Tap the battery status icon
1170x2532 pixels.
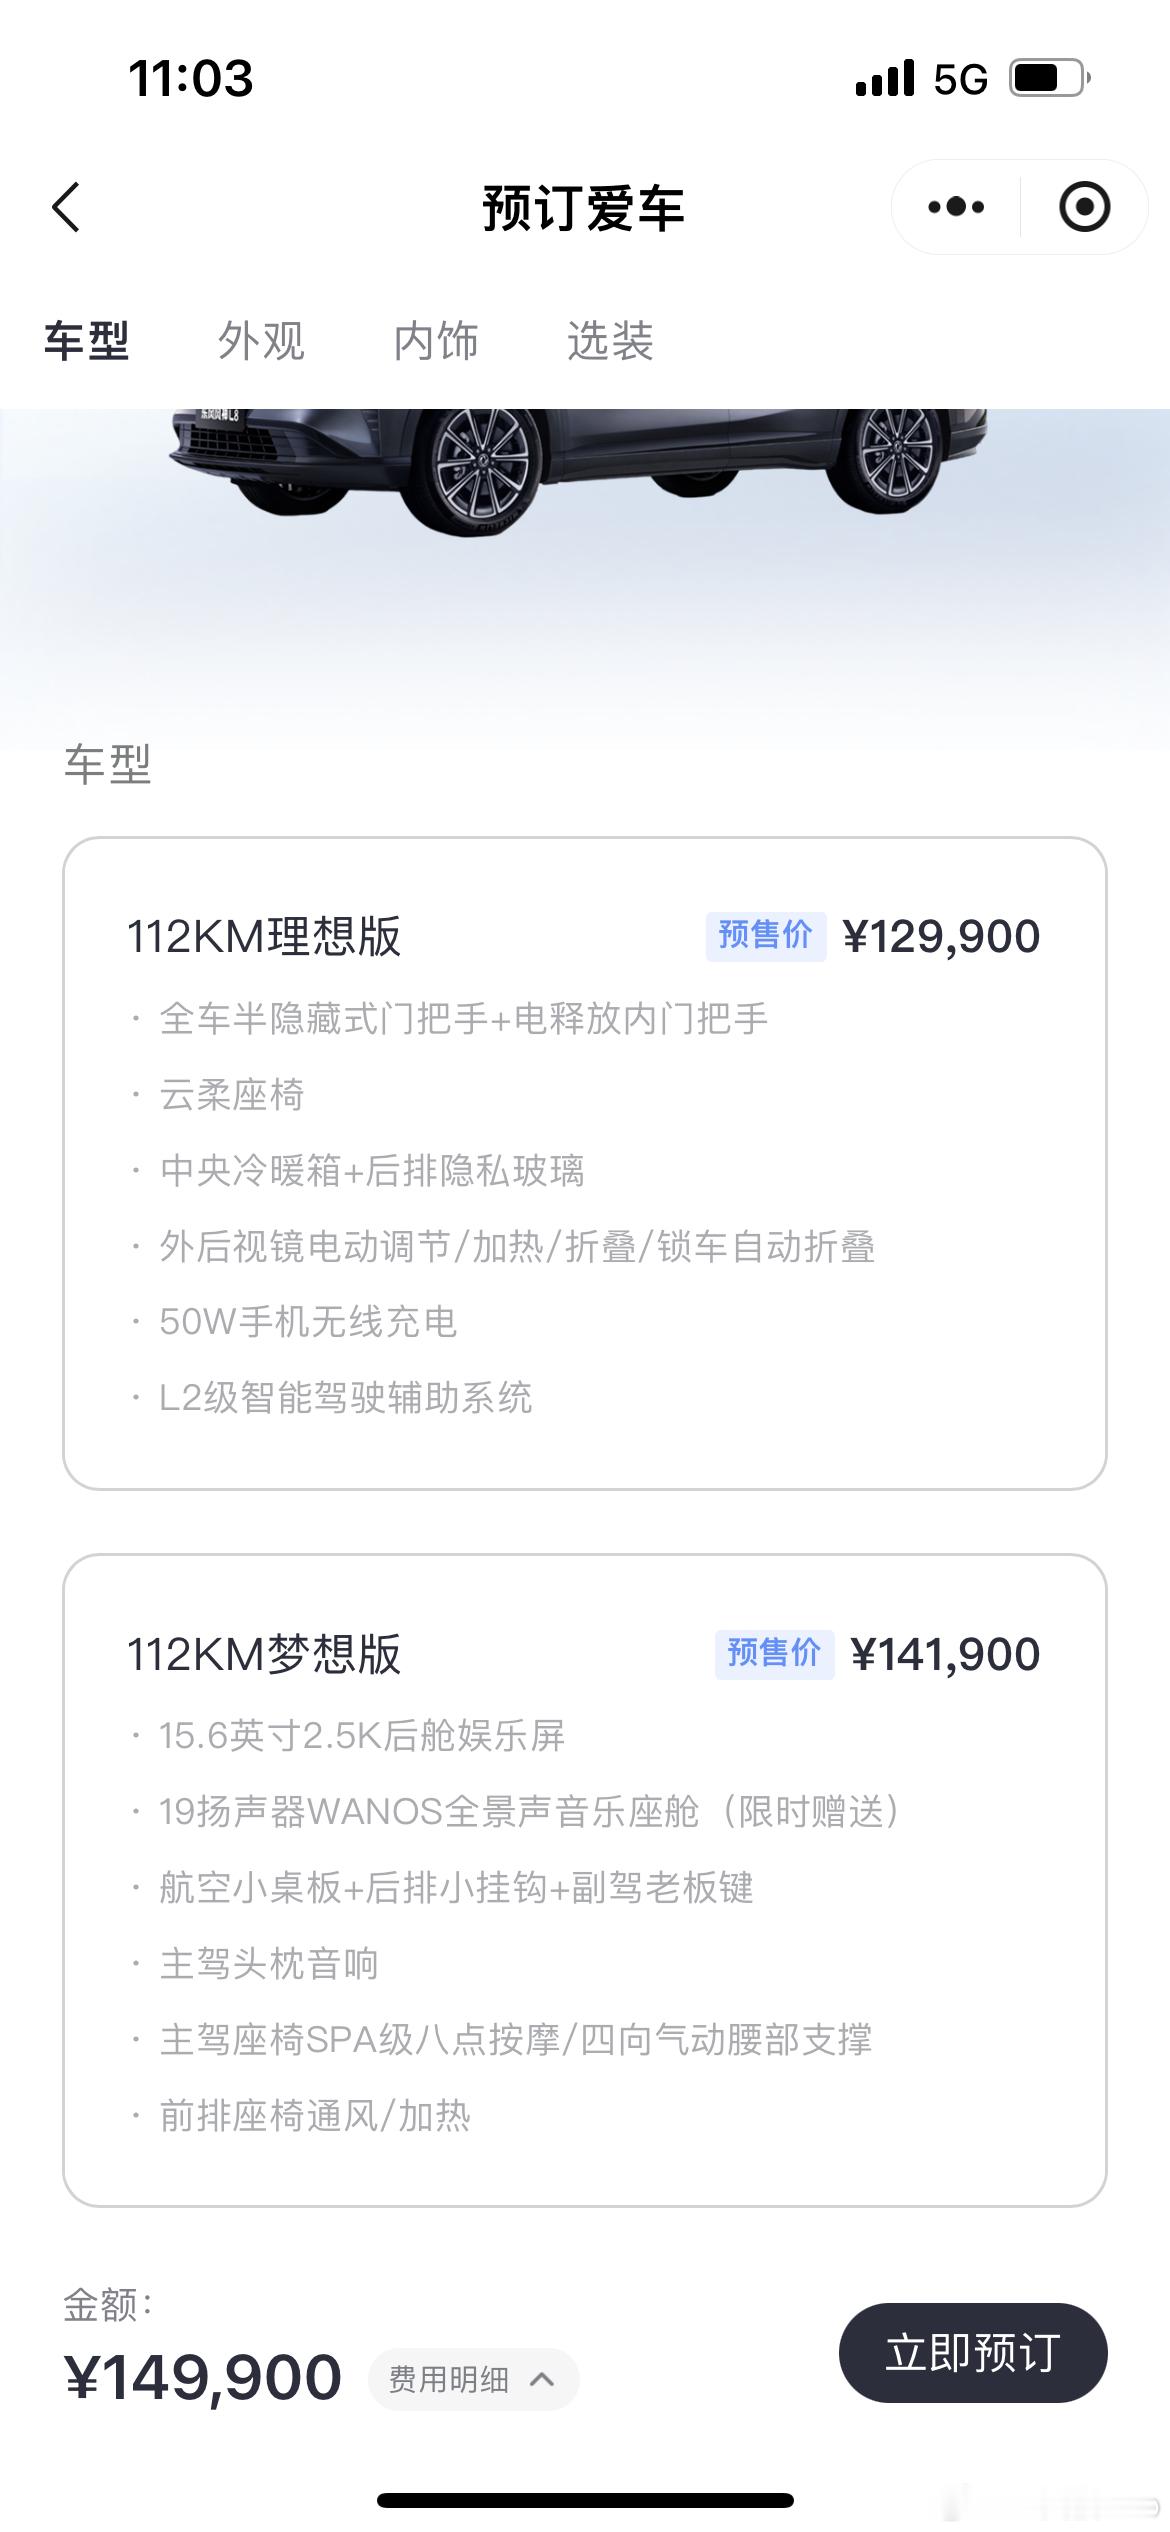1050,78
